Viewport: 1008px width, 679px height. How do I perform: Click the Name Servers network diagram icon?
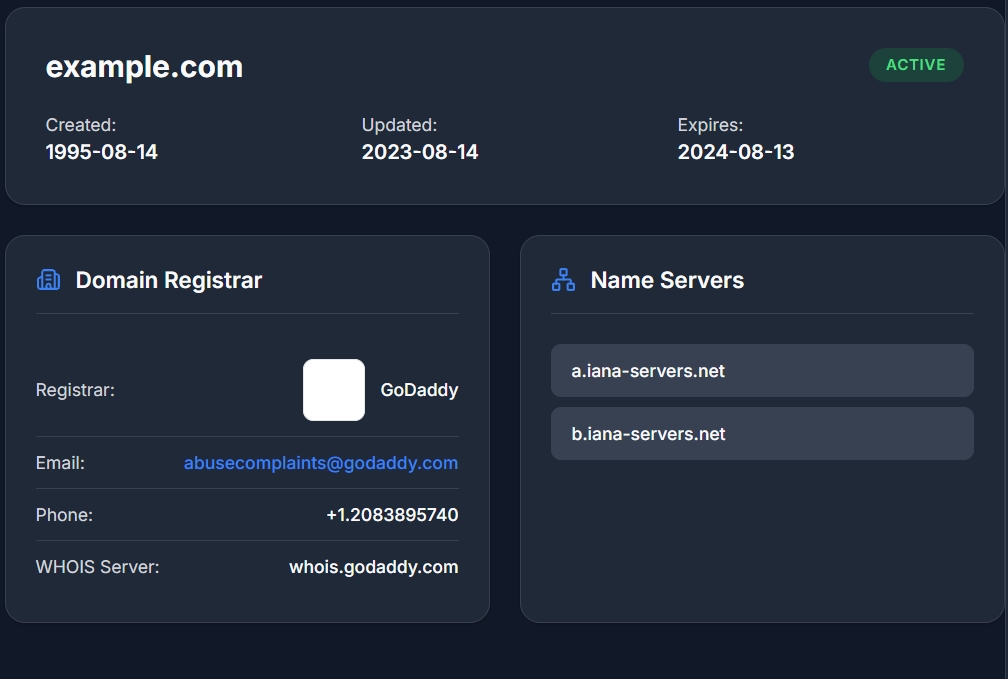pyautogui.click(x=562, y=279)
